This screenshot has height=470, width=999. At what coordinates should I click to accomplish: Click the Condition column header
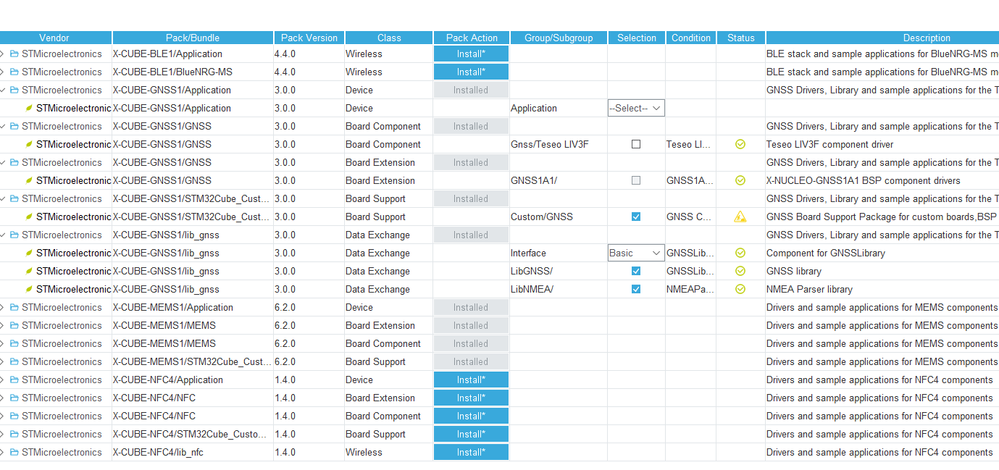click(691, 38)
